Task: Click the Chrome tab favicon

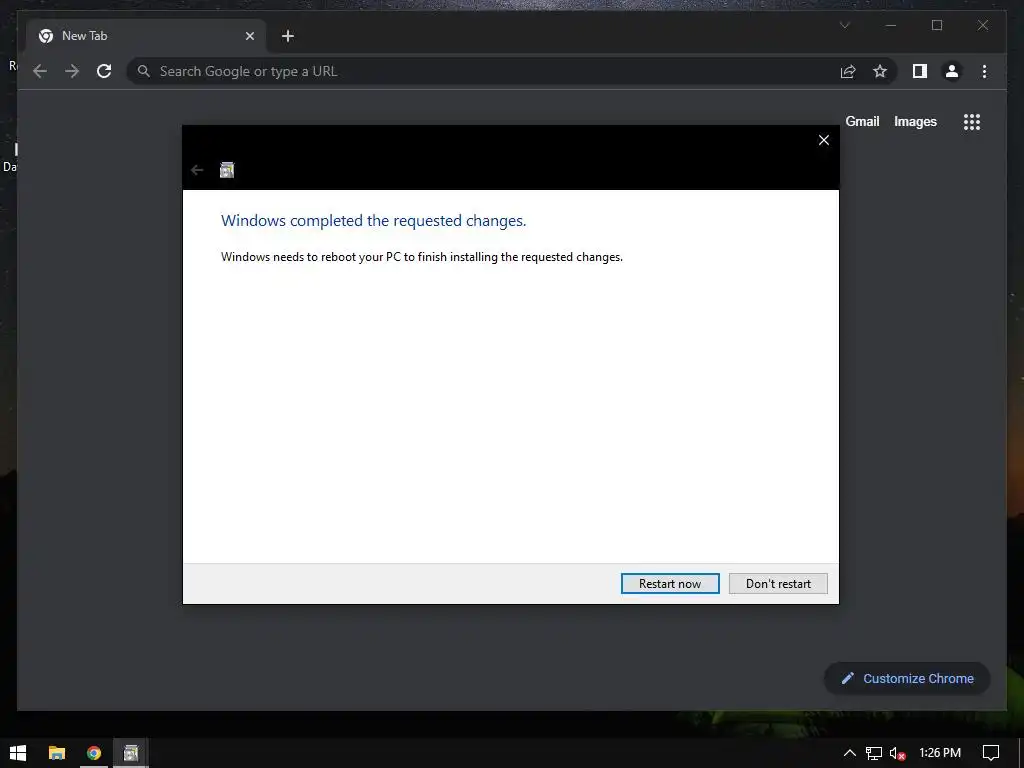Action: (x=46, y=36)
